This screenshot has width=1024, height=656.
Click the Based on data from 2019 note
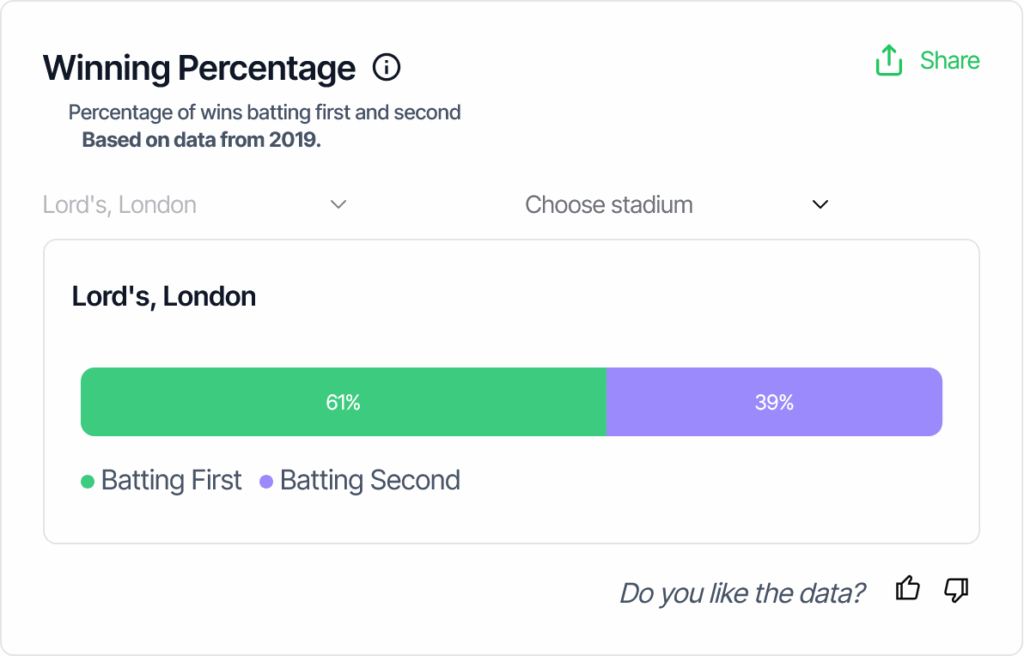tap(201, 140)
